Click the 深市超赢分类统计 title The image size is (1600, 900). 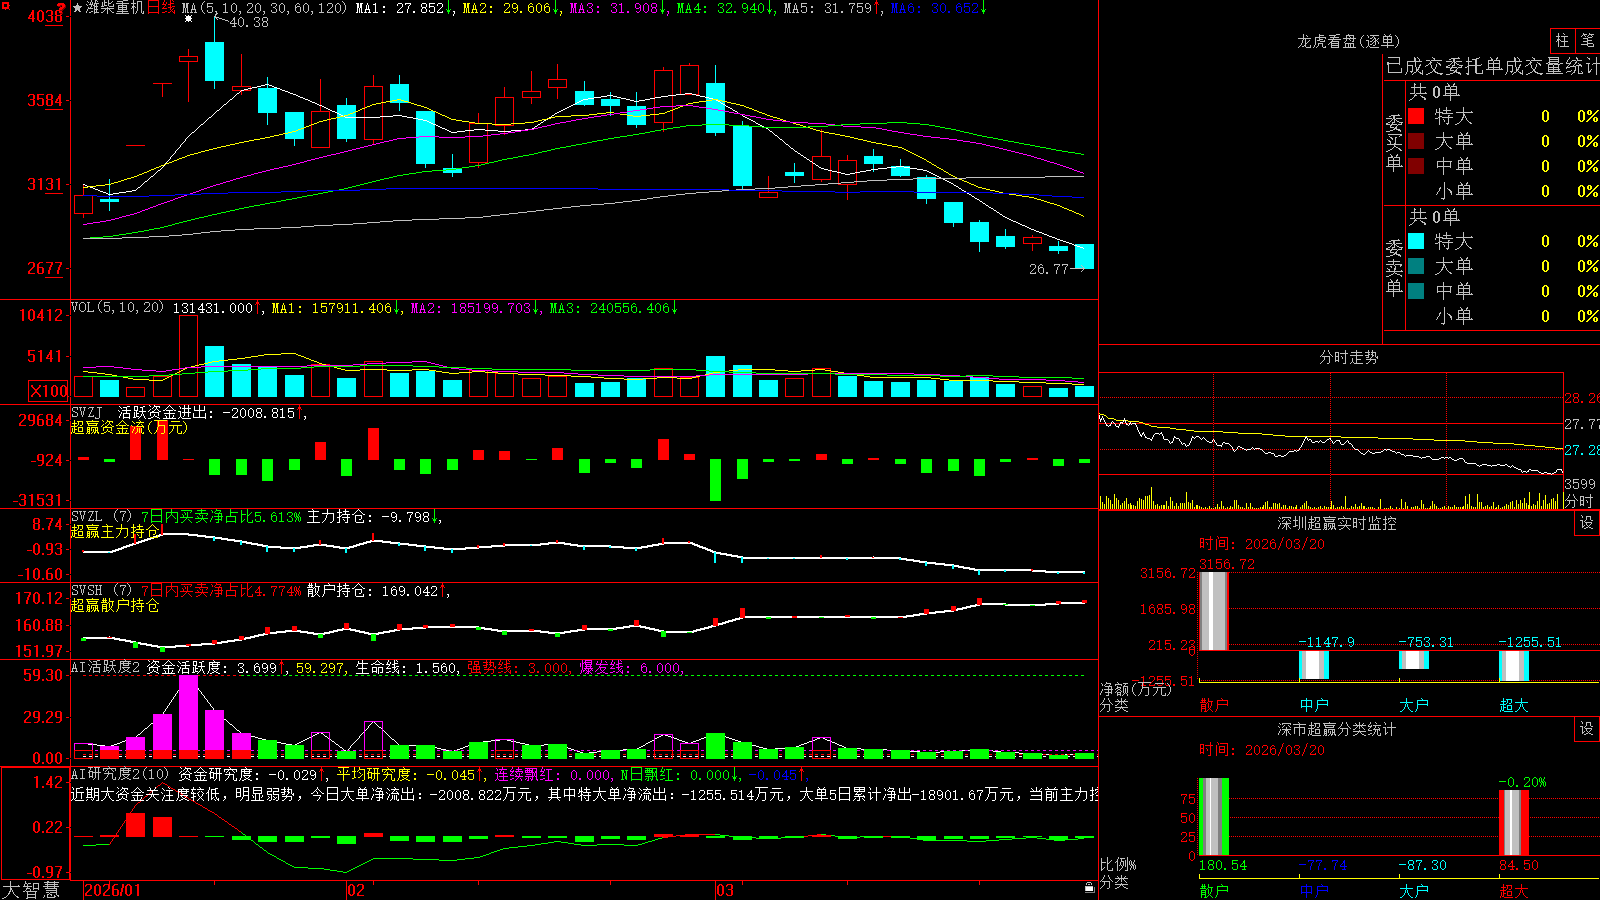pos(1337,729)
